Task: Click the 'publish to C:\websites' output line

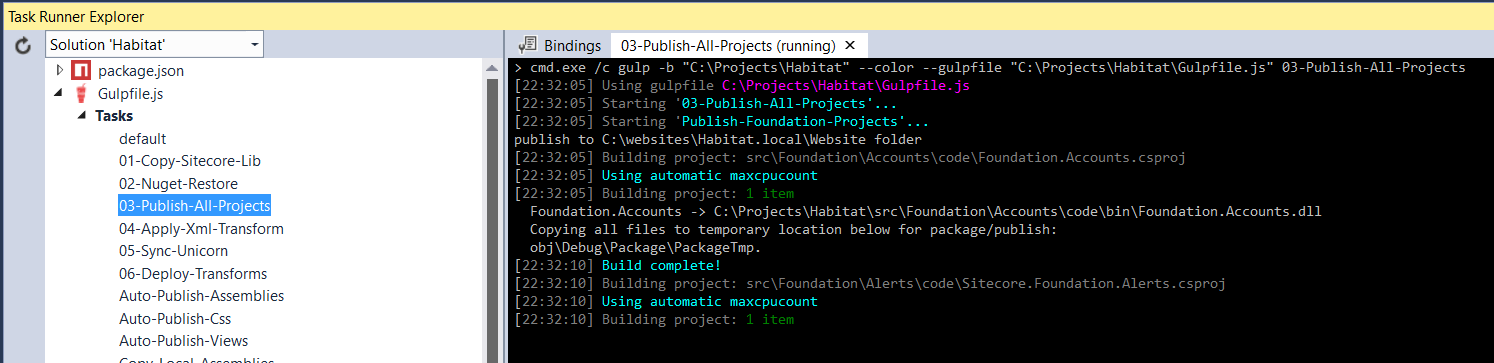Action: pyautogui.click(x=717, y=139)
